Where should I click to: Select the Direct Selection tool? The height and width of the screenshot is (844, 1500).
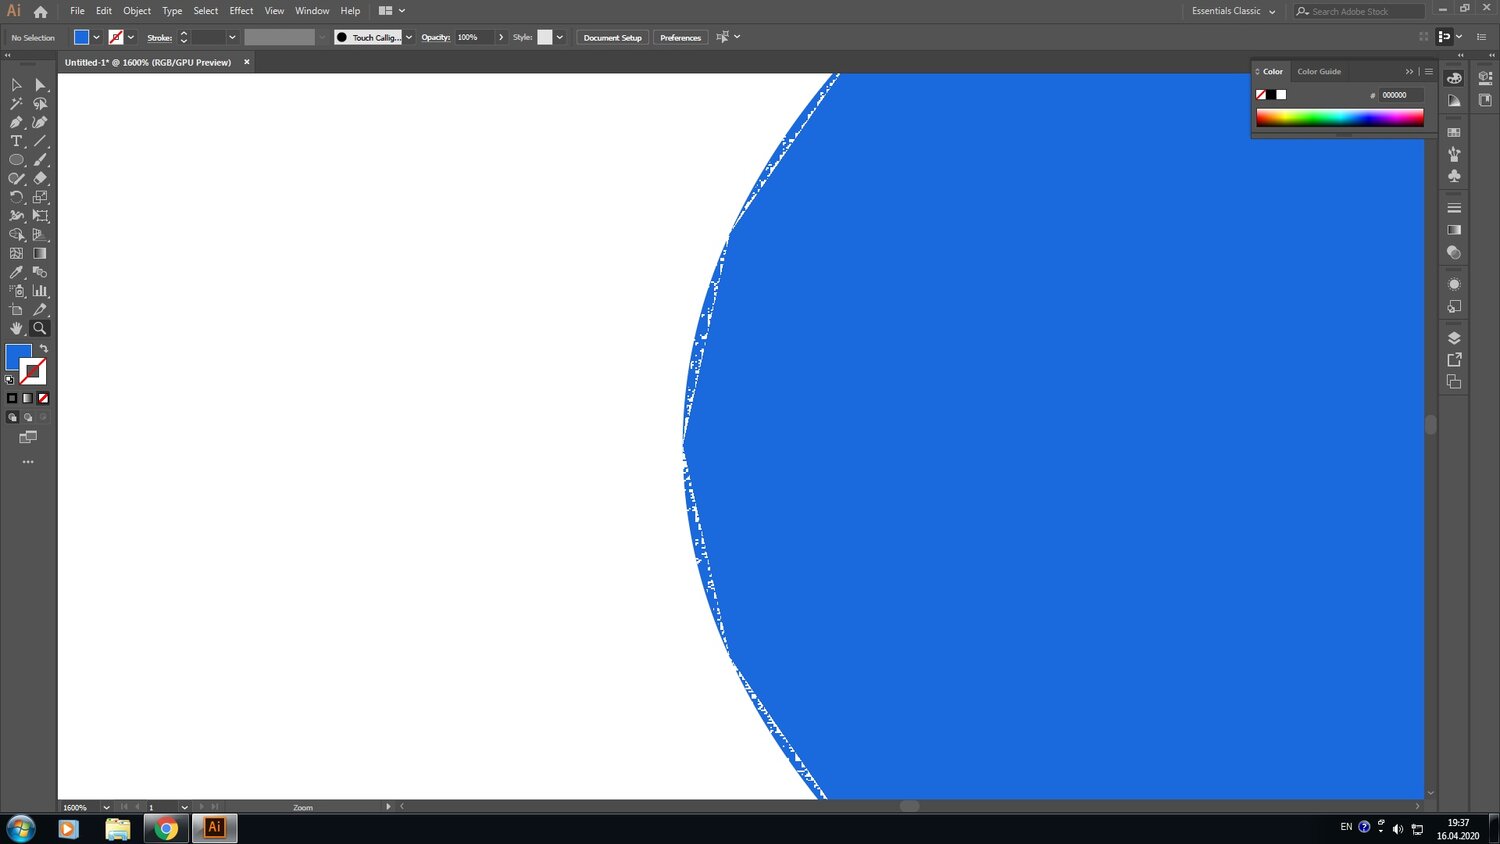40,85
